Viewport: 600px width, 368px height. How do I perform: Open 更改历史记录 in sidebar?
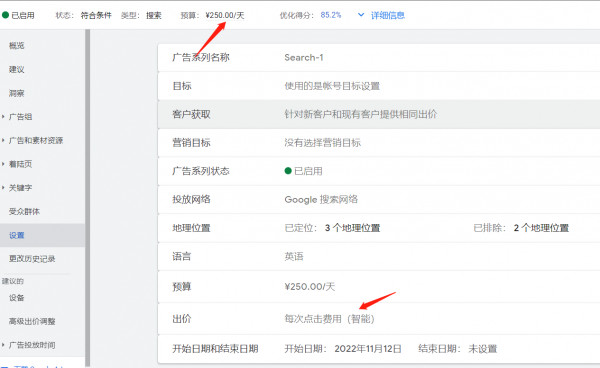tap(32, 259)
